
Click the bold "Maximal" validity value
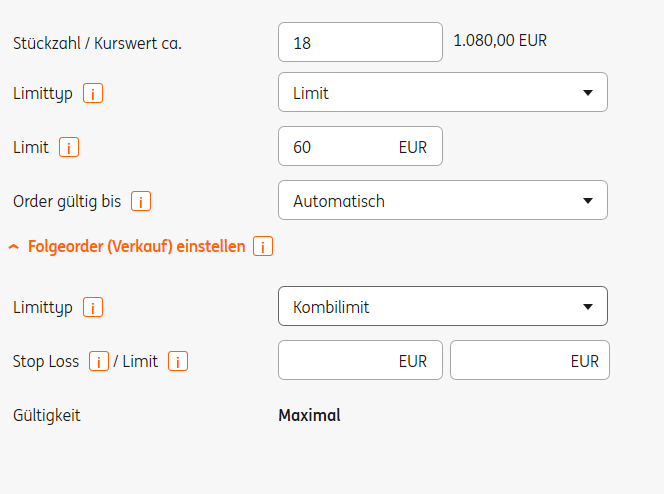[309, 415]
